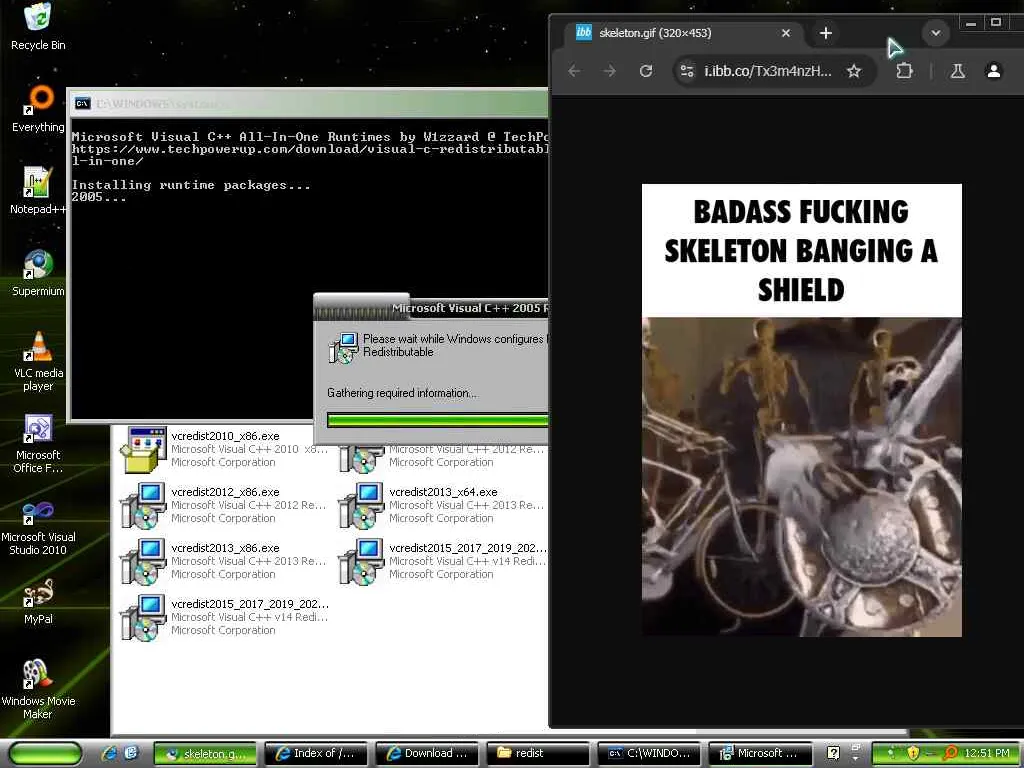The width and height of the screenshot is (1024, 768).
Task: Reload the skeleton.gif page
Action: 646,71
